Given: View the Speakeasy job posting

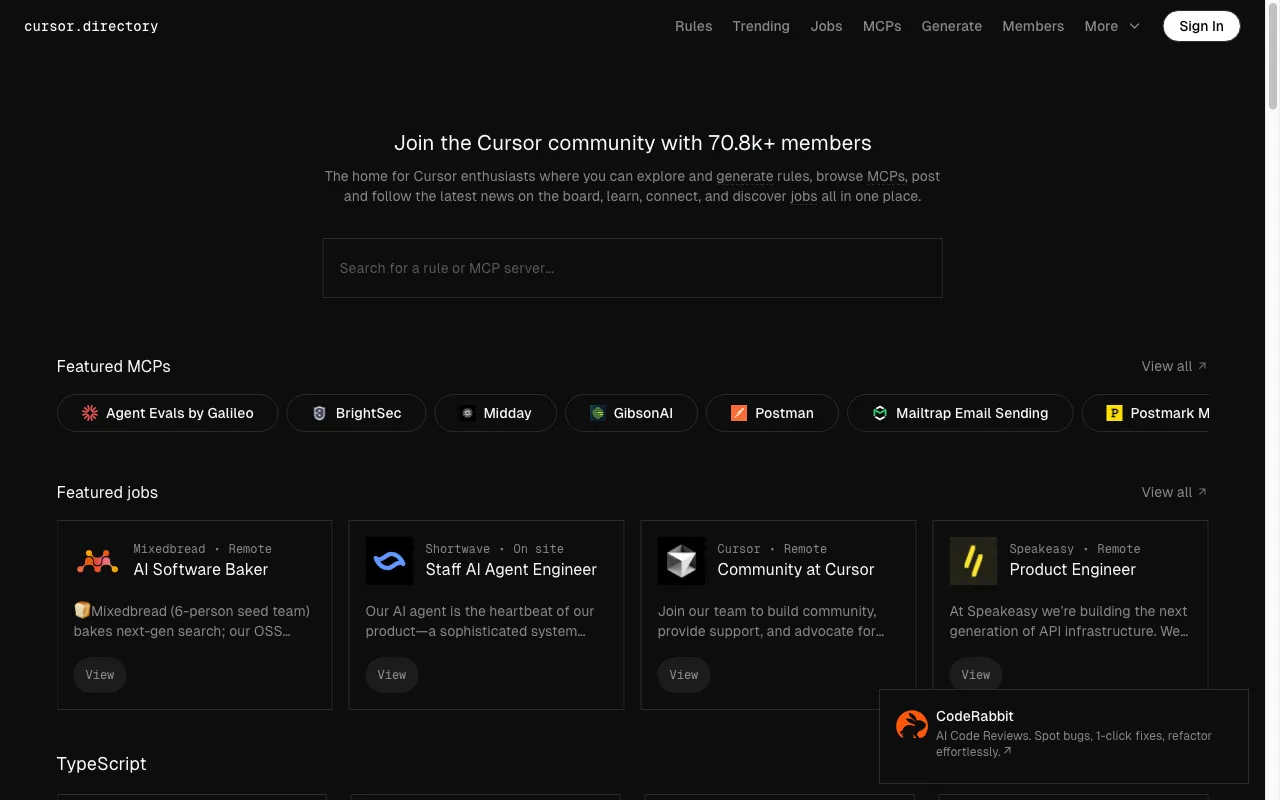Looking at the screenshot, I should pyautogui.click(x=976, y=675).
